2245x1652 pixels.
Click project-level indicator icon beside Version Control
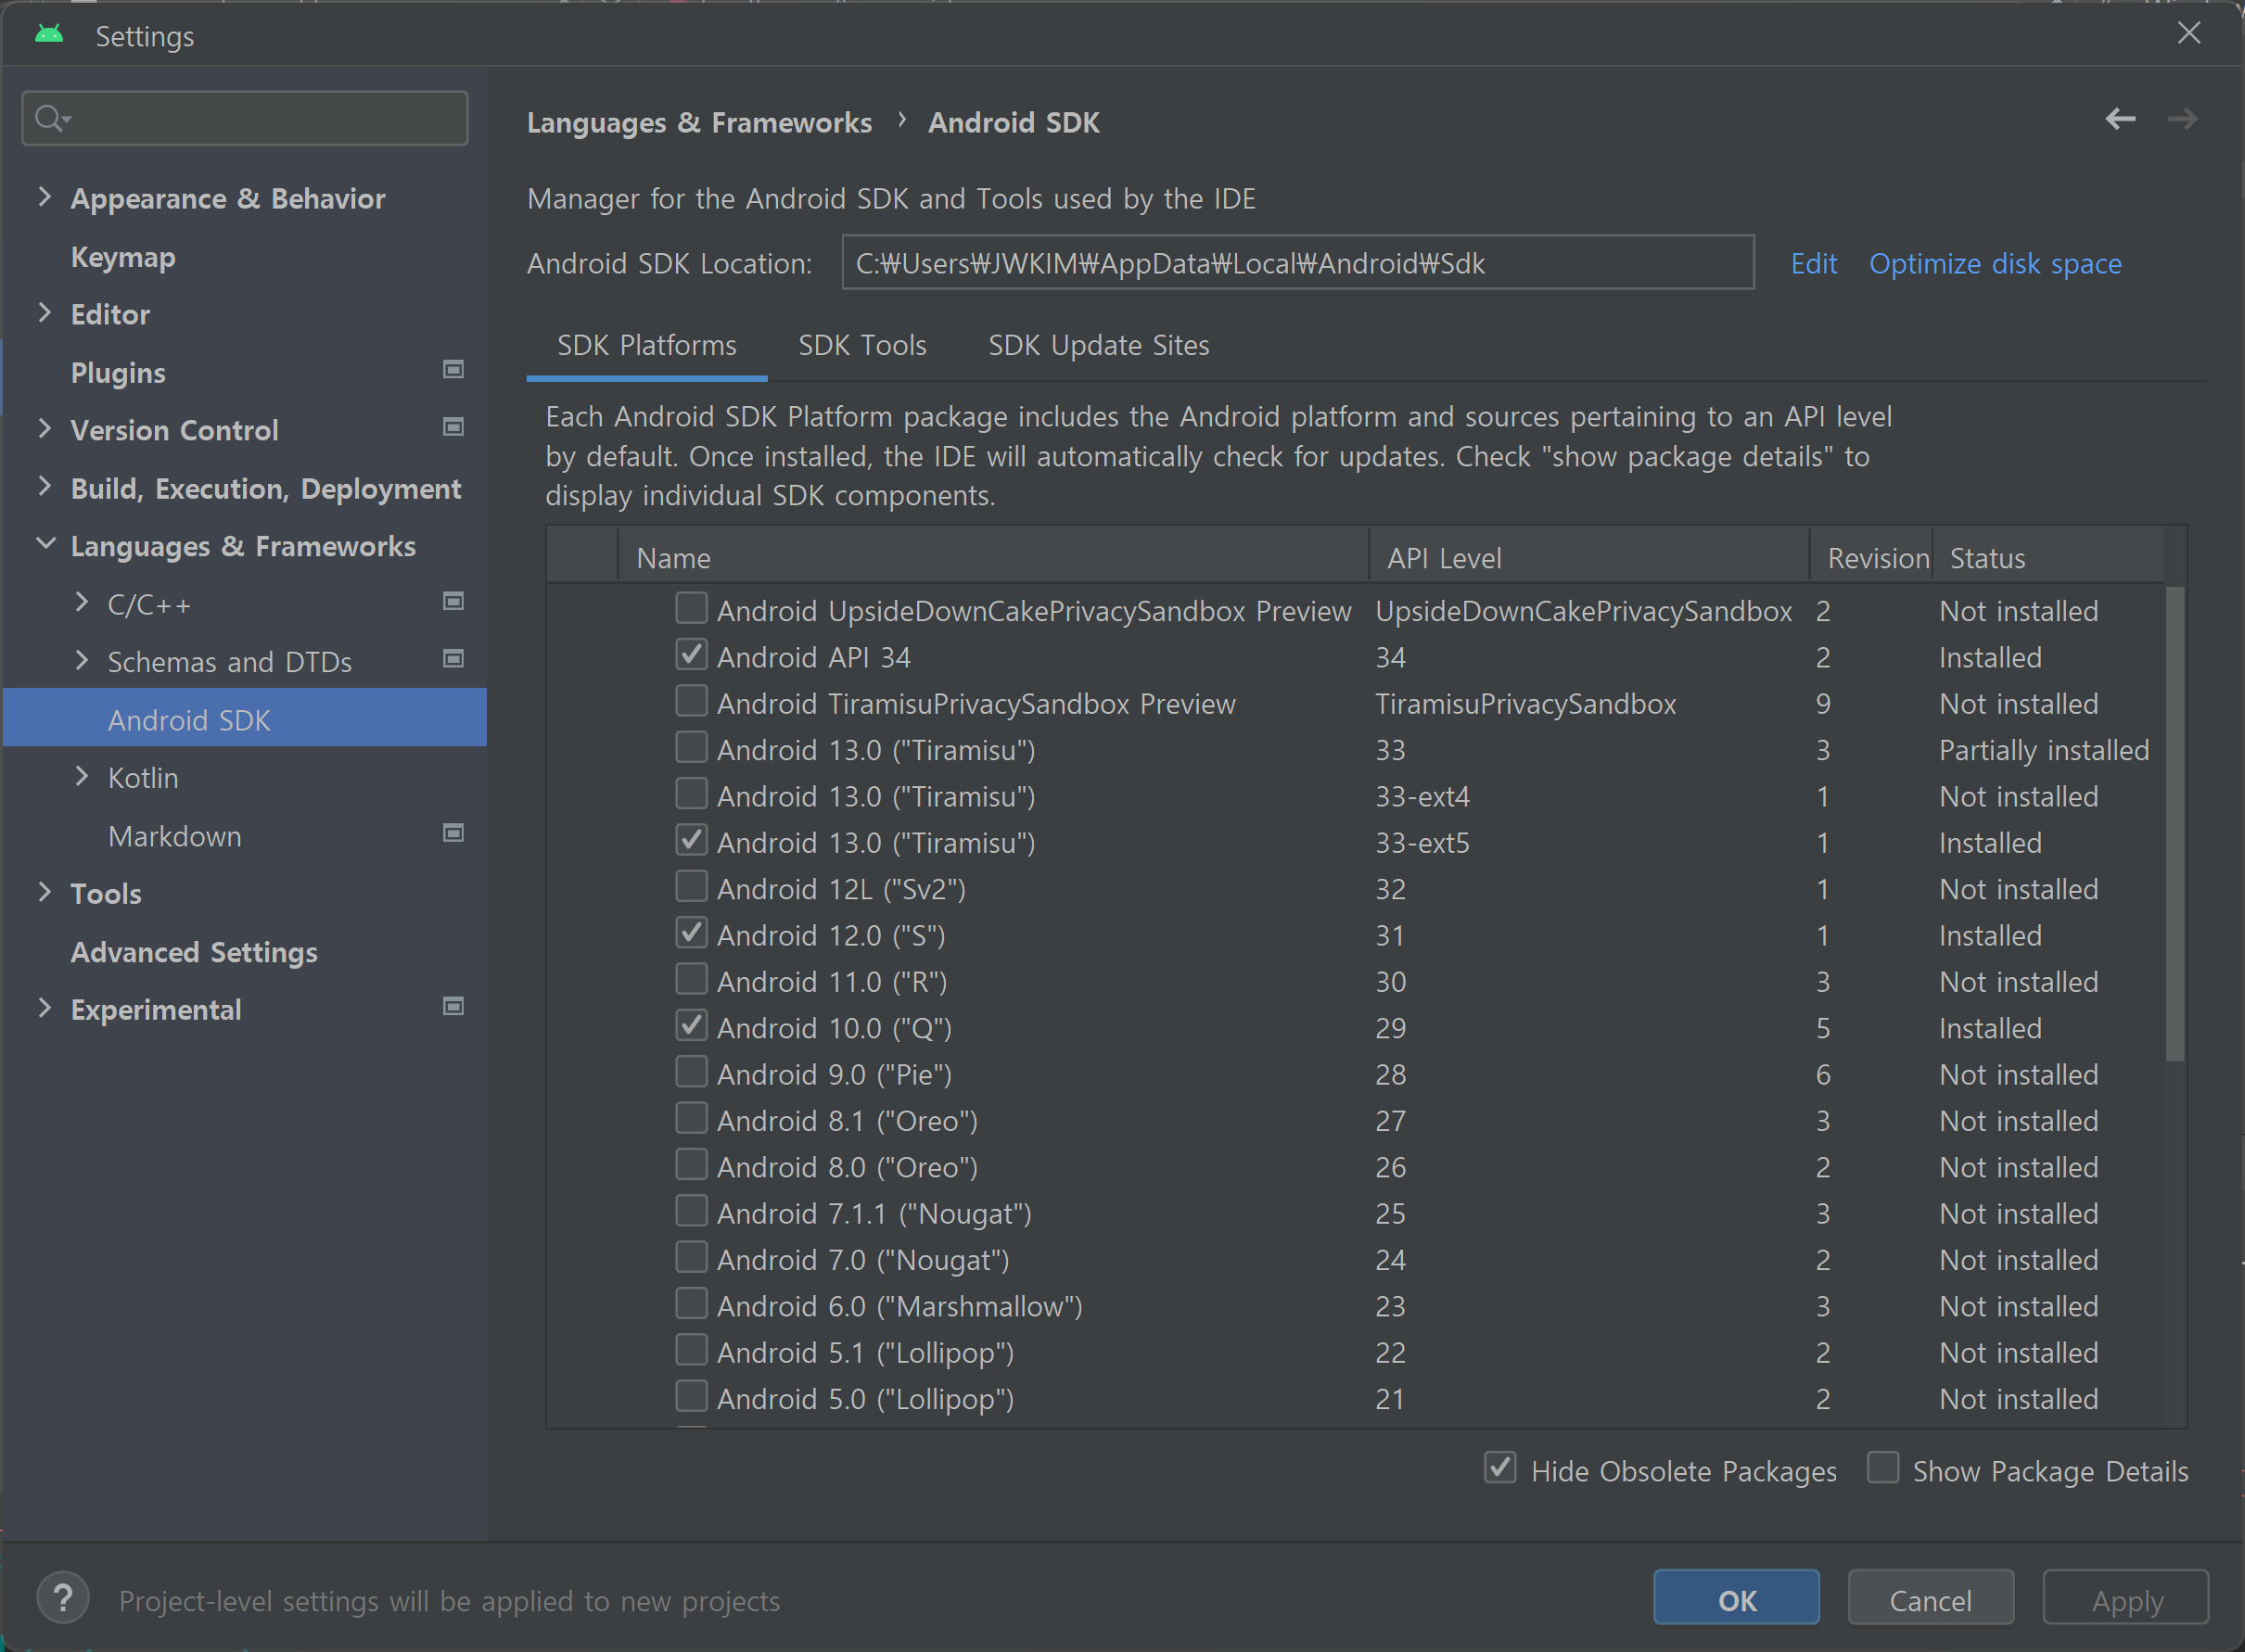click(x=453, y=428)
